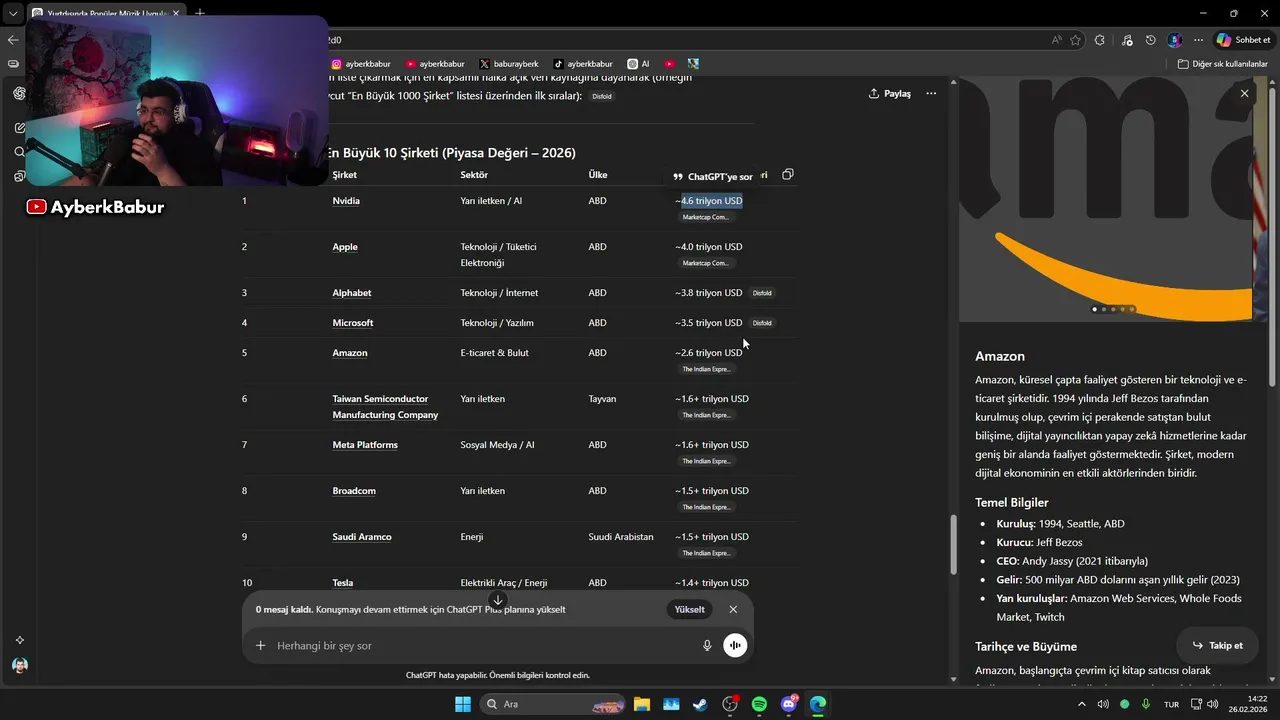Open the Tesla company link
Viewport: 1280px width, 720px height.
click(x=343, y=583)
